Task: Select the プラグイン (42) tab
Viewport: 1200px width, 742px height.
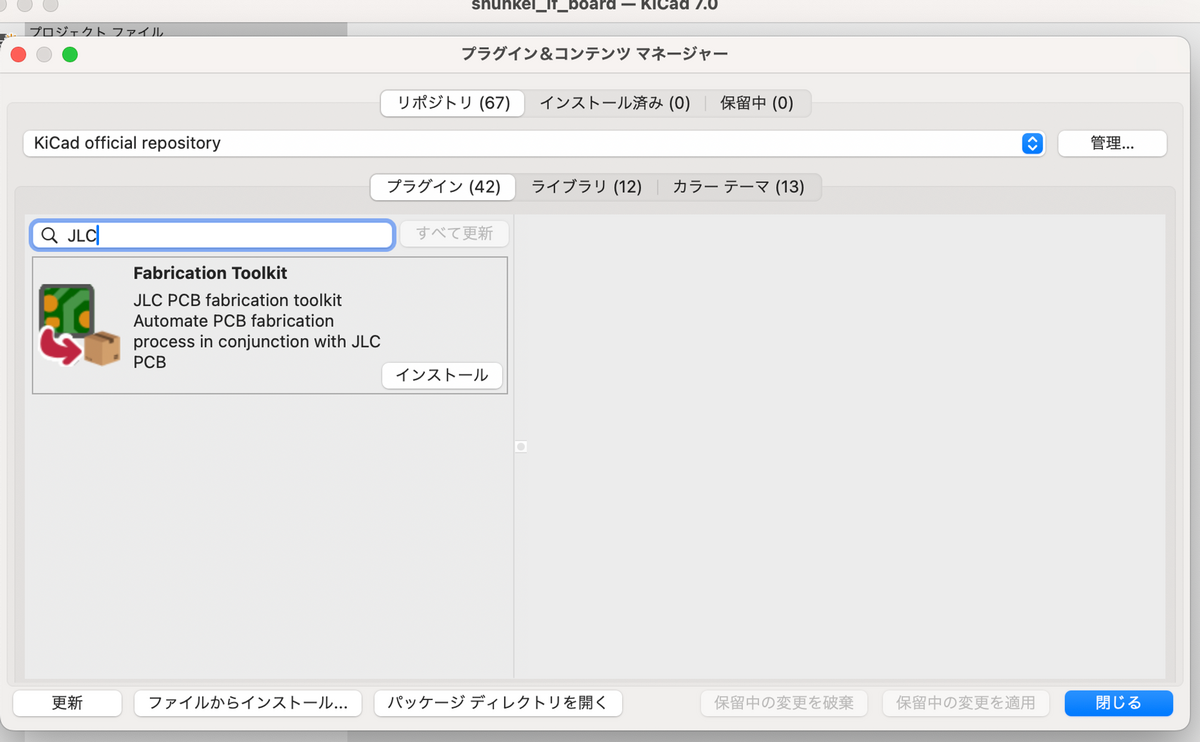Action: [443, 187]
